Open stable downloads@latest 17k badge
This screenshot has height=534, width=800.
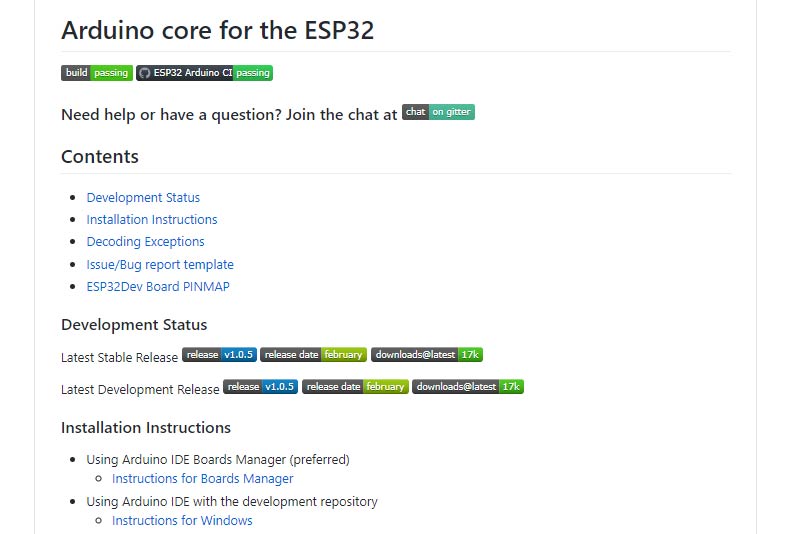coord(427,354)
